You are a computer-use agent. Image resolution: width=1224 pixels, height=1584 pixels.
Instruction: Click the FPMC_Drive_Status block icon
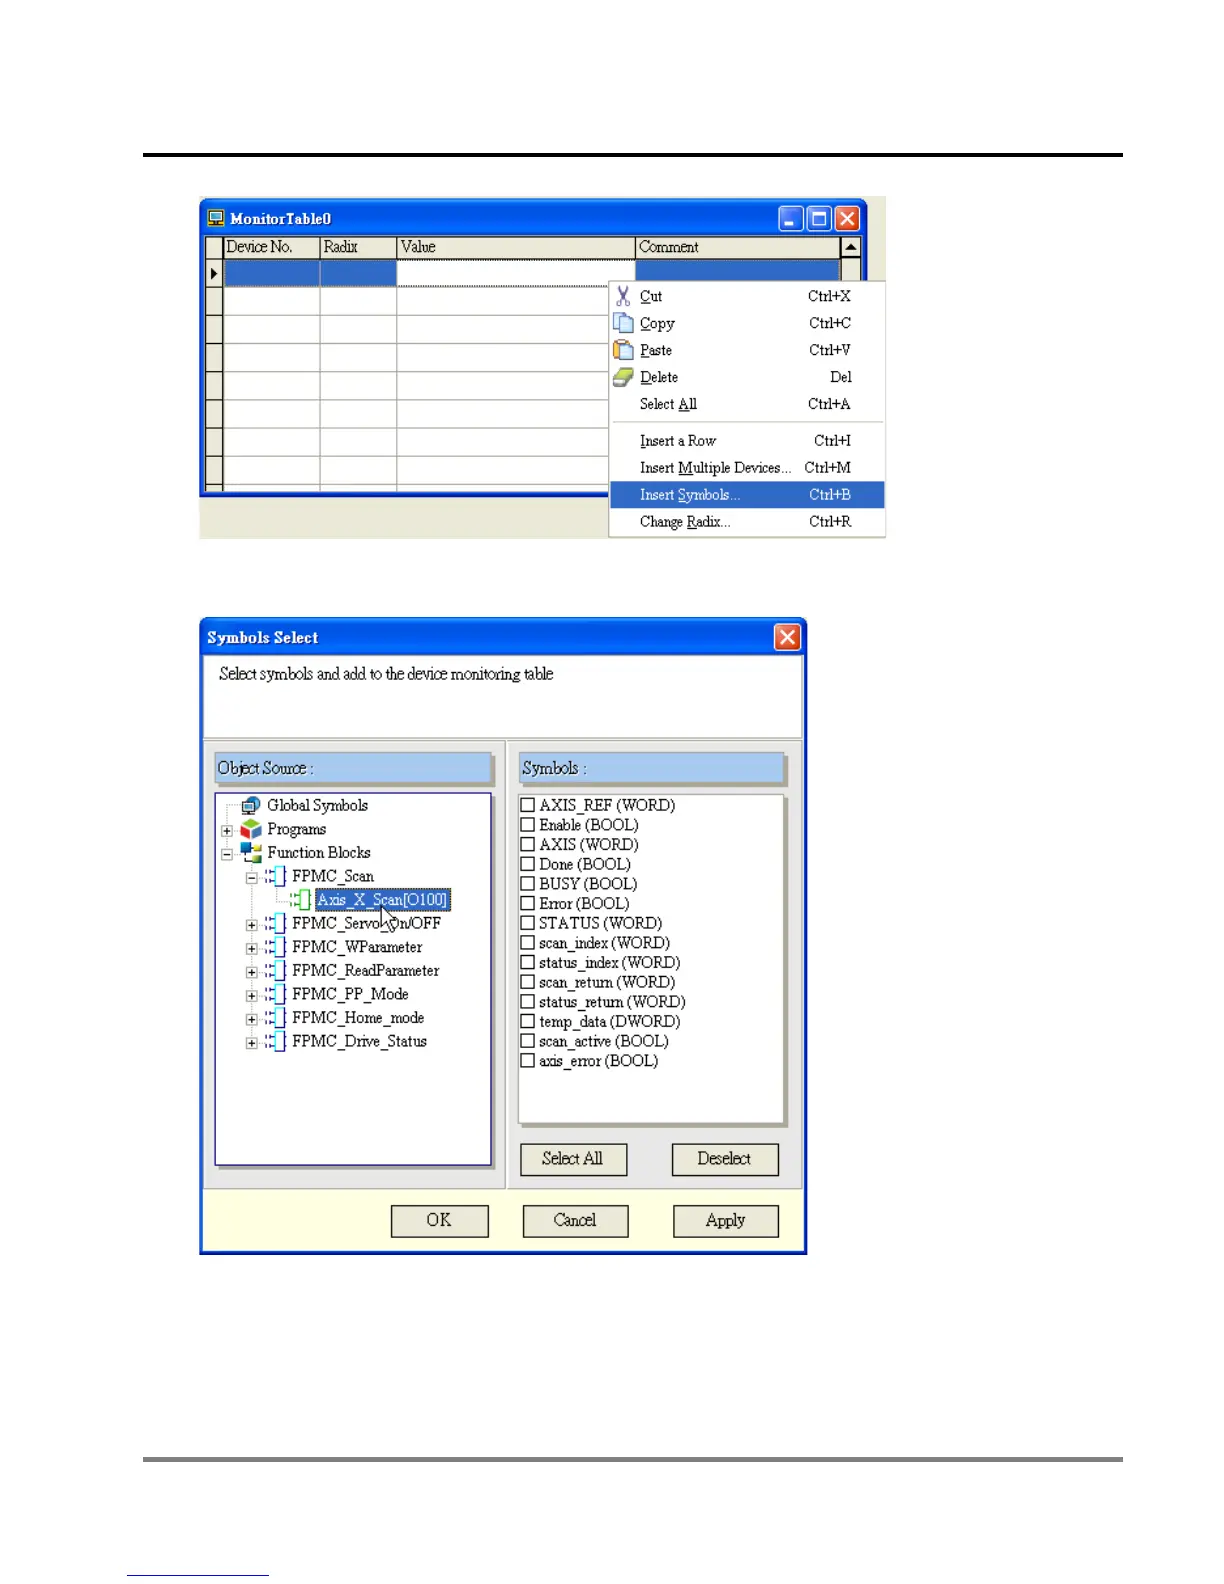pyautogui.click(x=275, y=1042)
